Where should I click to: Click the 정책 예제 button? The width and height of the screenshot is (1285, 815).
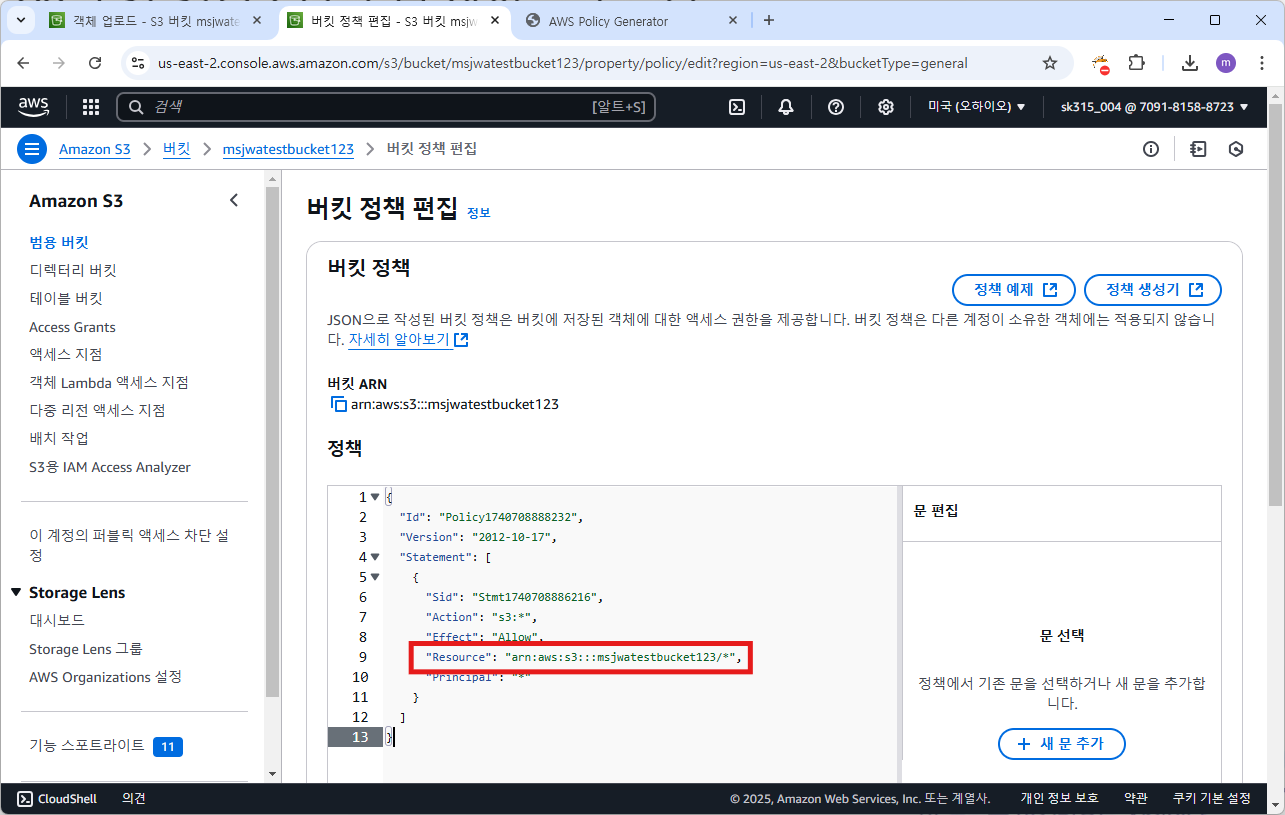(1014, 290)
